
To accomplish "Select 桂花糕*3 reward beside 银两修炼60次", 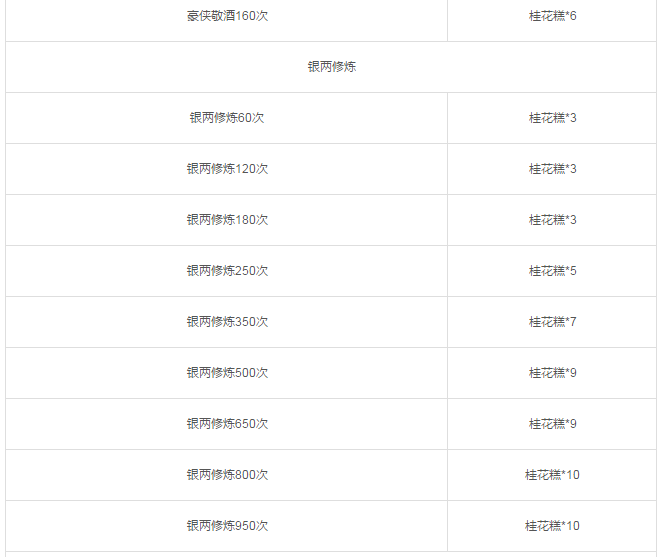I will point(552,118).
